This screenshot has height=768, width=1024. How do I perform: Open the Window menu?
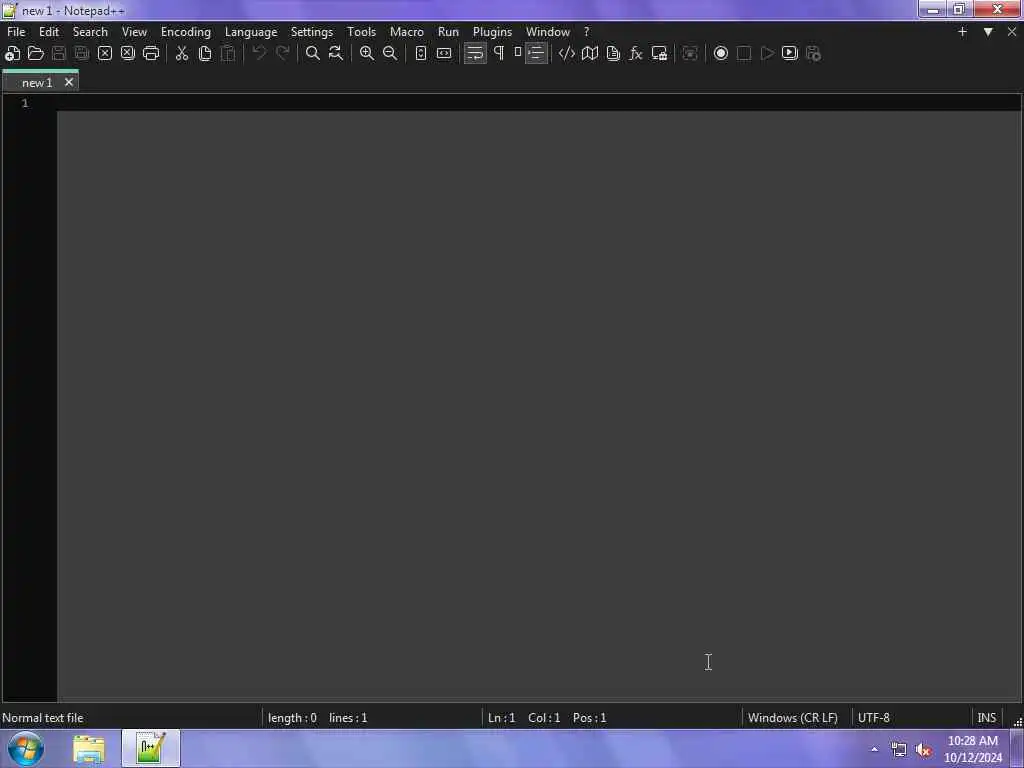[548, 31]
